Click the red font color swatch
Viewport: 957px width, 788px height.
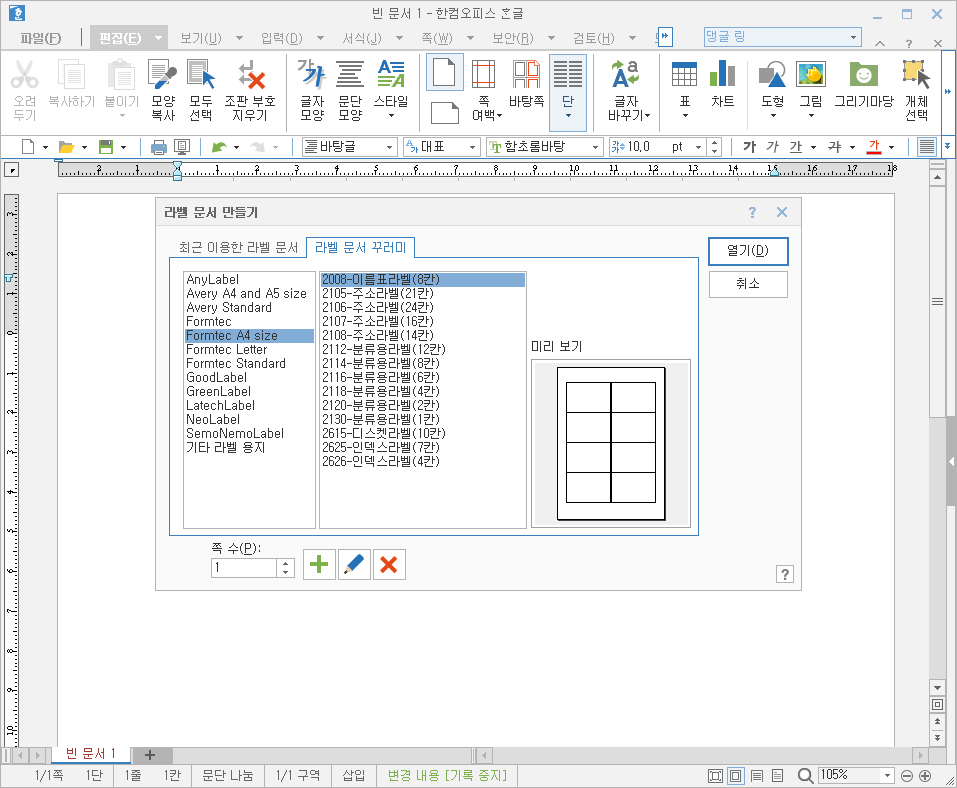coord(874,146)
